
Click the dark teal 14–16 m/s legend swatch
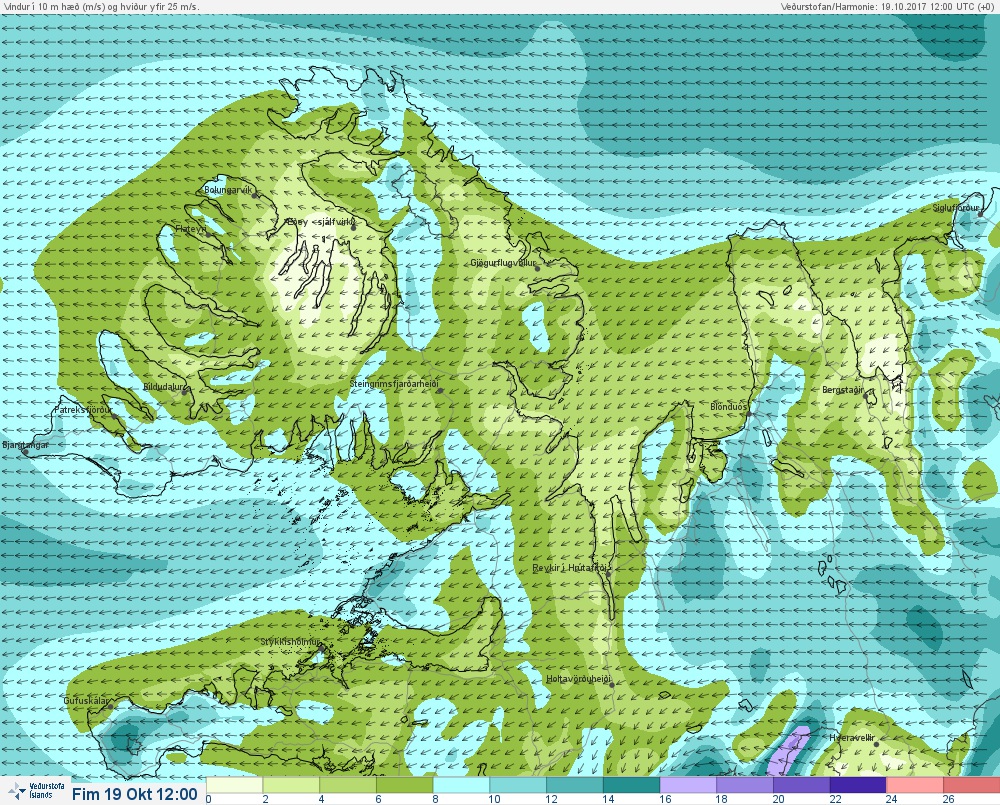pos(631,785)
